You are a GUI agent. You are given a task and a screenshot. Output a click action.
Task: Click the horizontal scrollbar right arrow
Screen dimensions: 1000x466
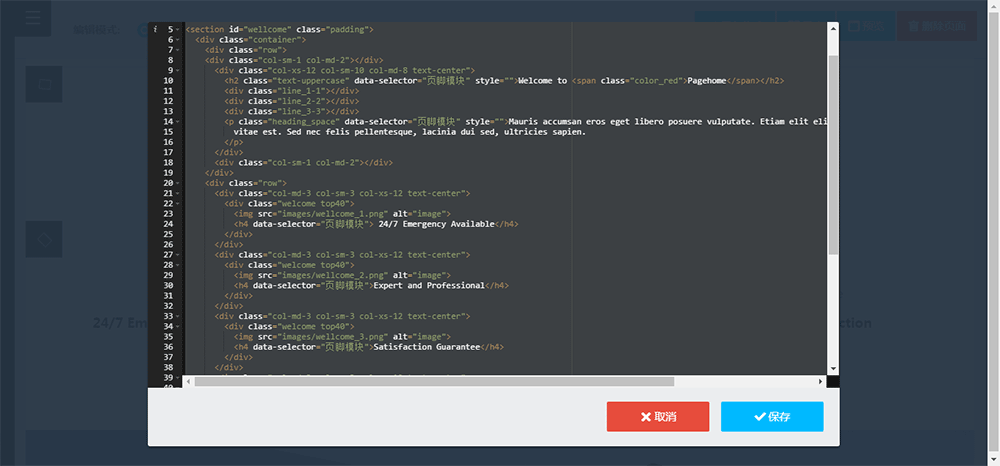pos(821,381)
